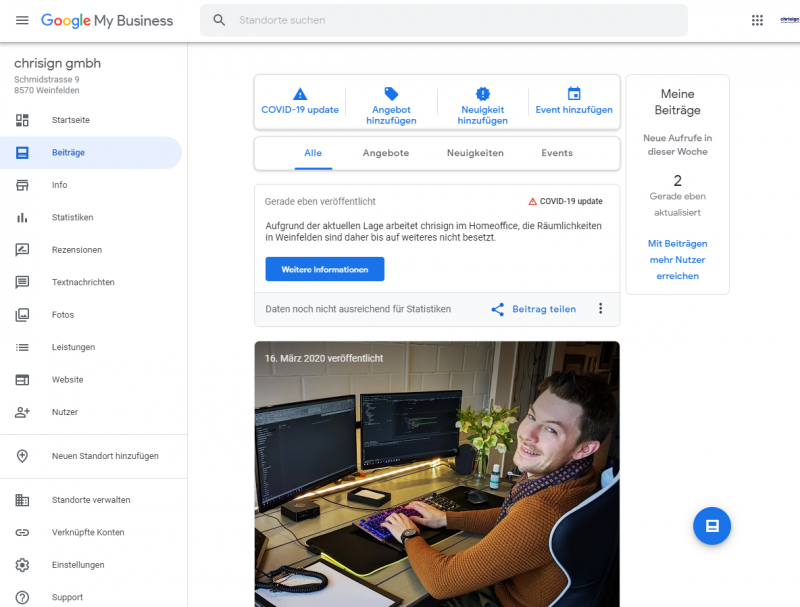800x607 pixels.
Task: Open Startseite in the sidebar
Action: tap(91, 120)
